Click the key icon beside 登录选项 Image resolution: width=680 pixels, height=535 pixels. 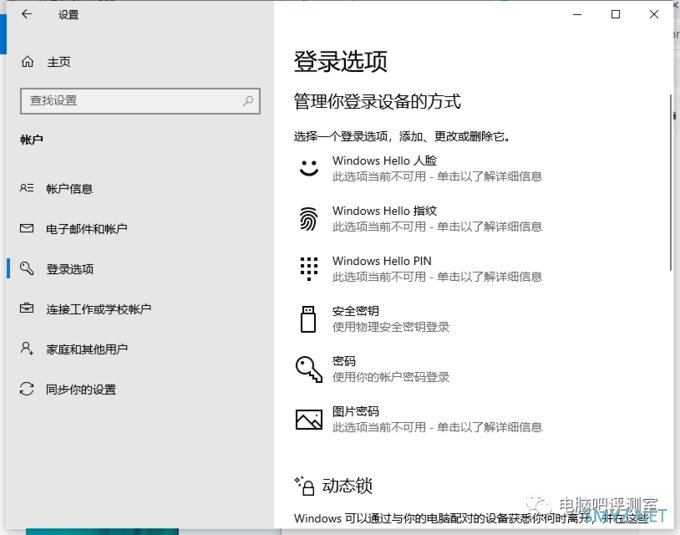click(x=26, y=268)
